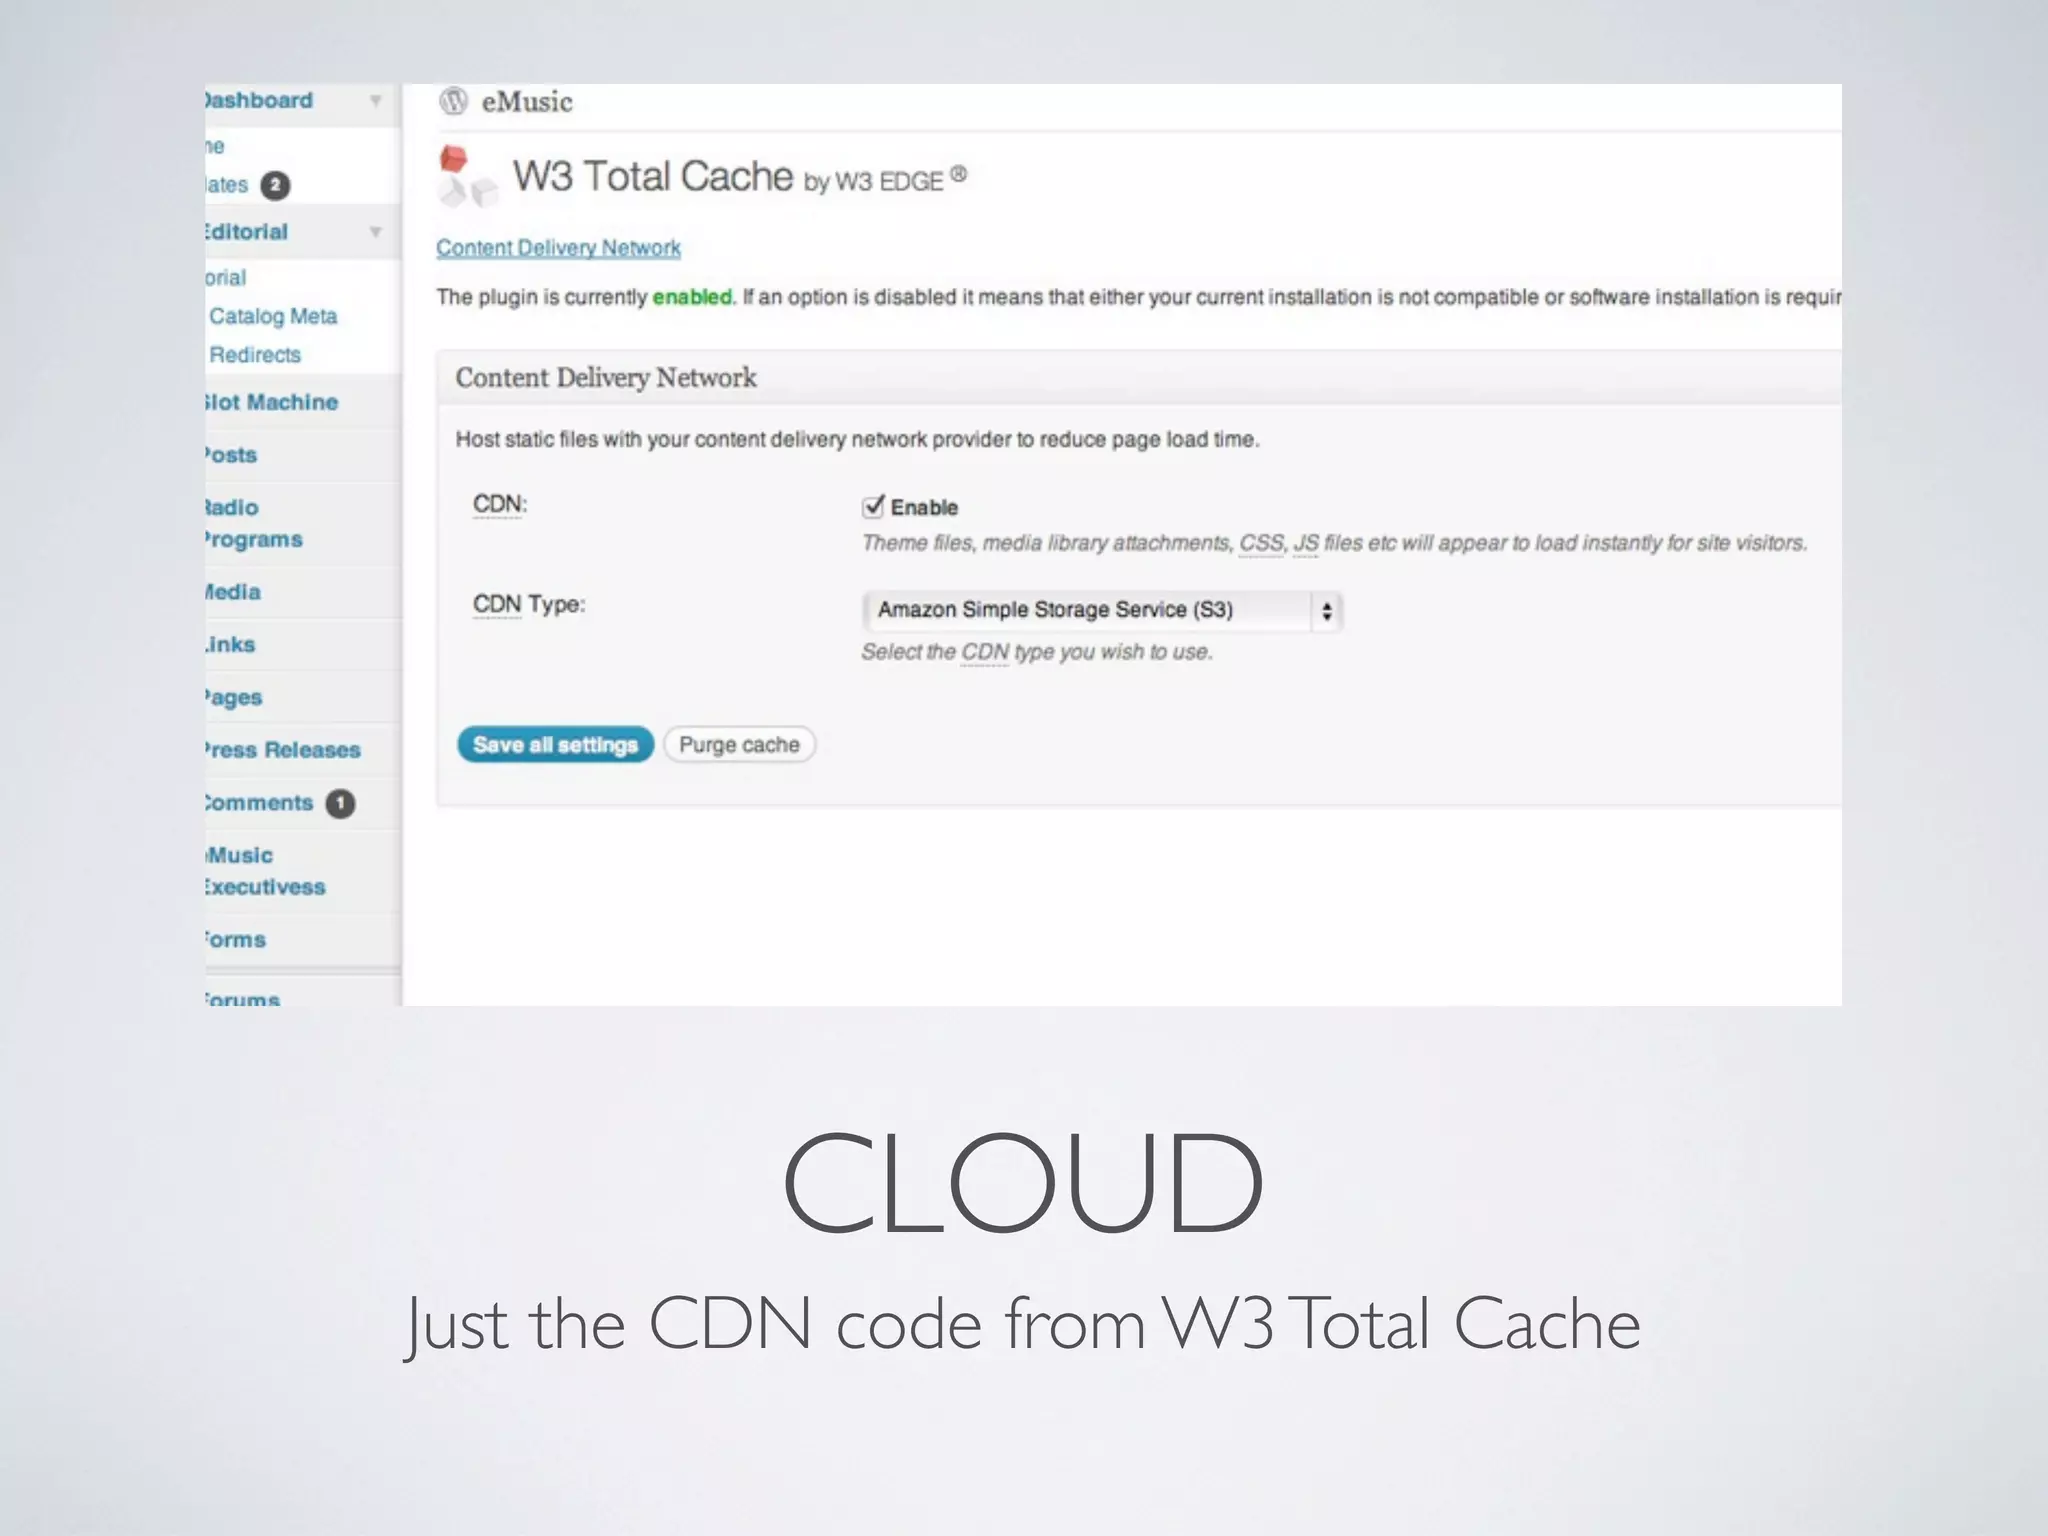Click 'Select the CDN type you wish to use.'

click(x=1037, y=652)
